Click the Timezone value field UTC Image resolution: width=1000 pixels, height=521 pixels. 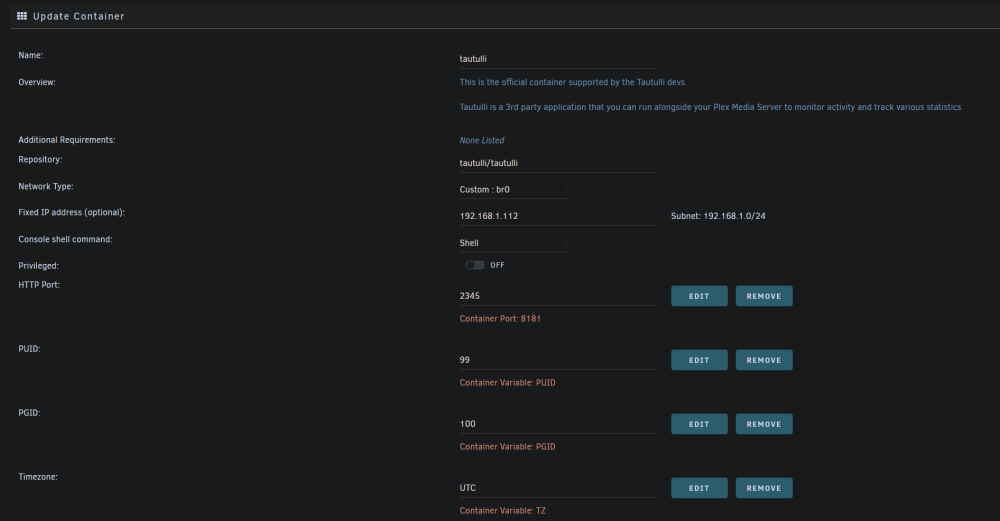click(x=558, y=488)
